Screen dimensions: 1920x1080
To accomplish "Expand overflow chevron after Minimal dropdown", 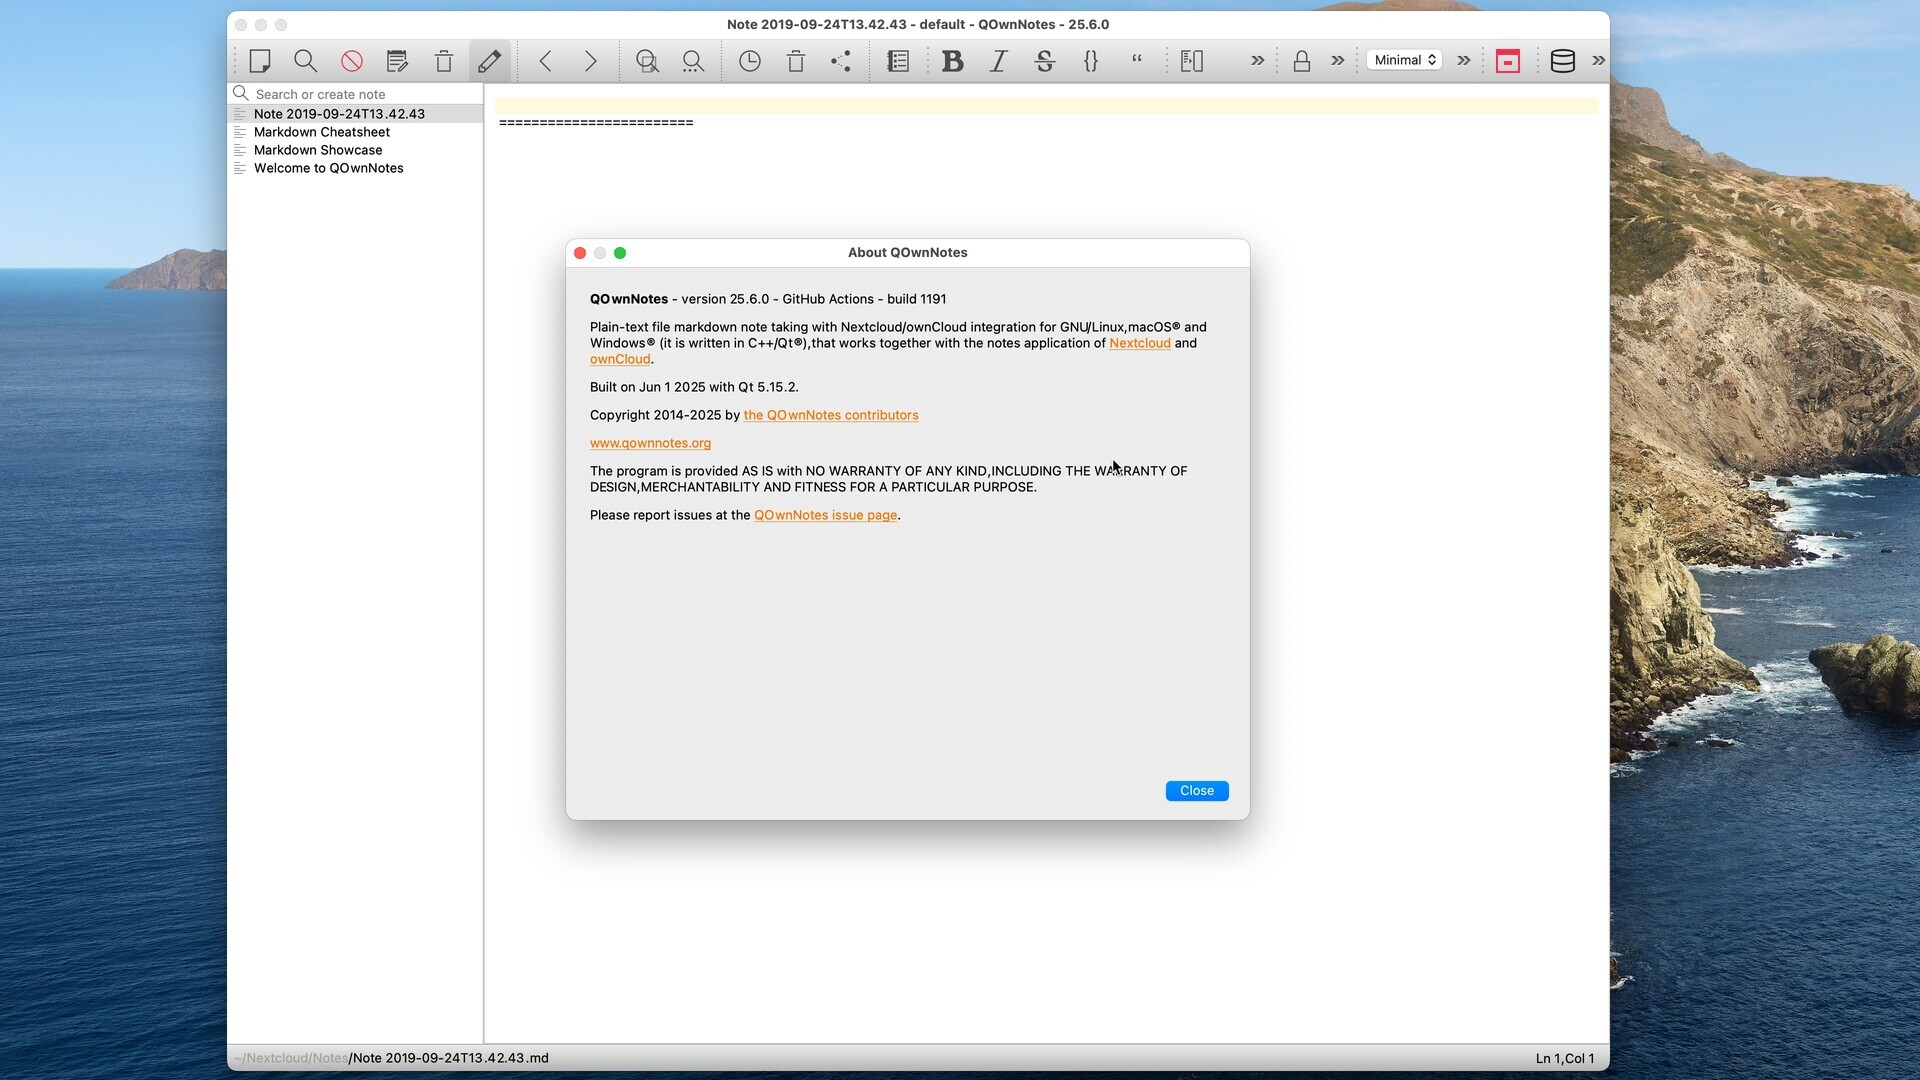I will (x=1464, y=61).
